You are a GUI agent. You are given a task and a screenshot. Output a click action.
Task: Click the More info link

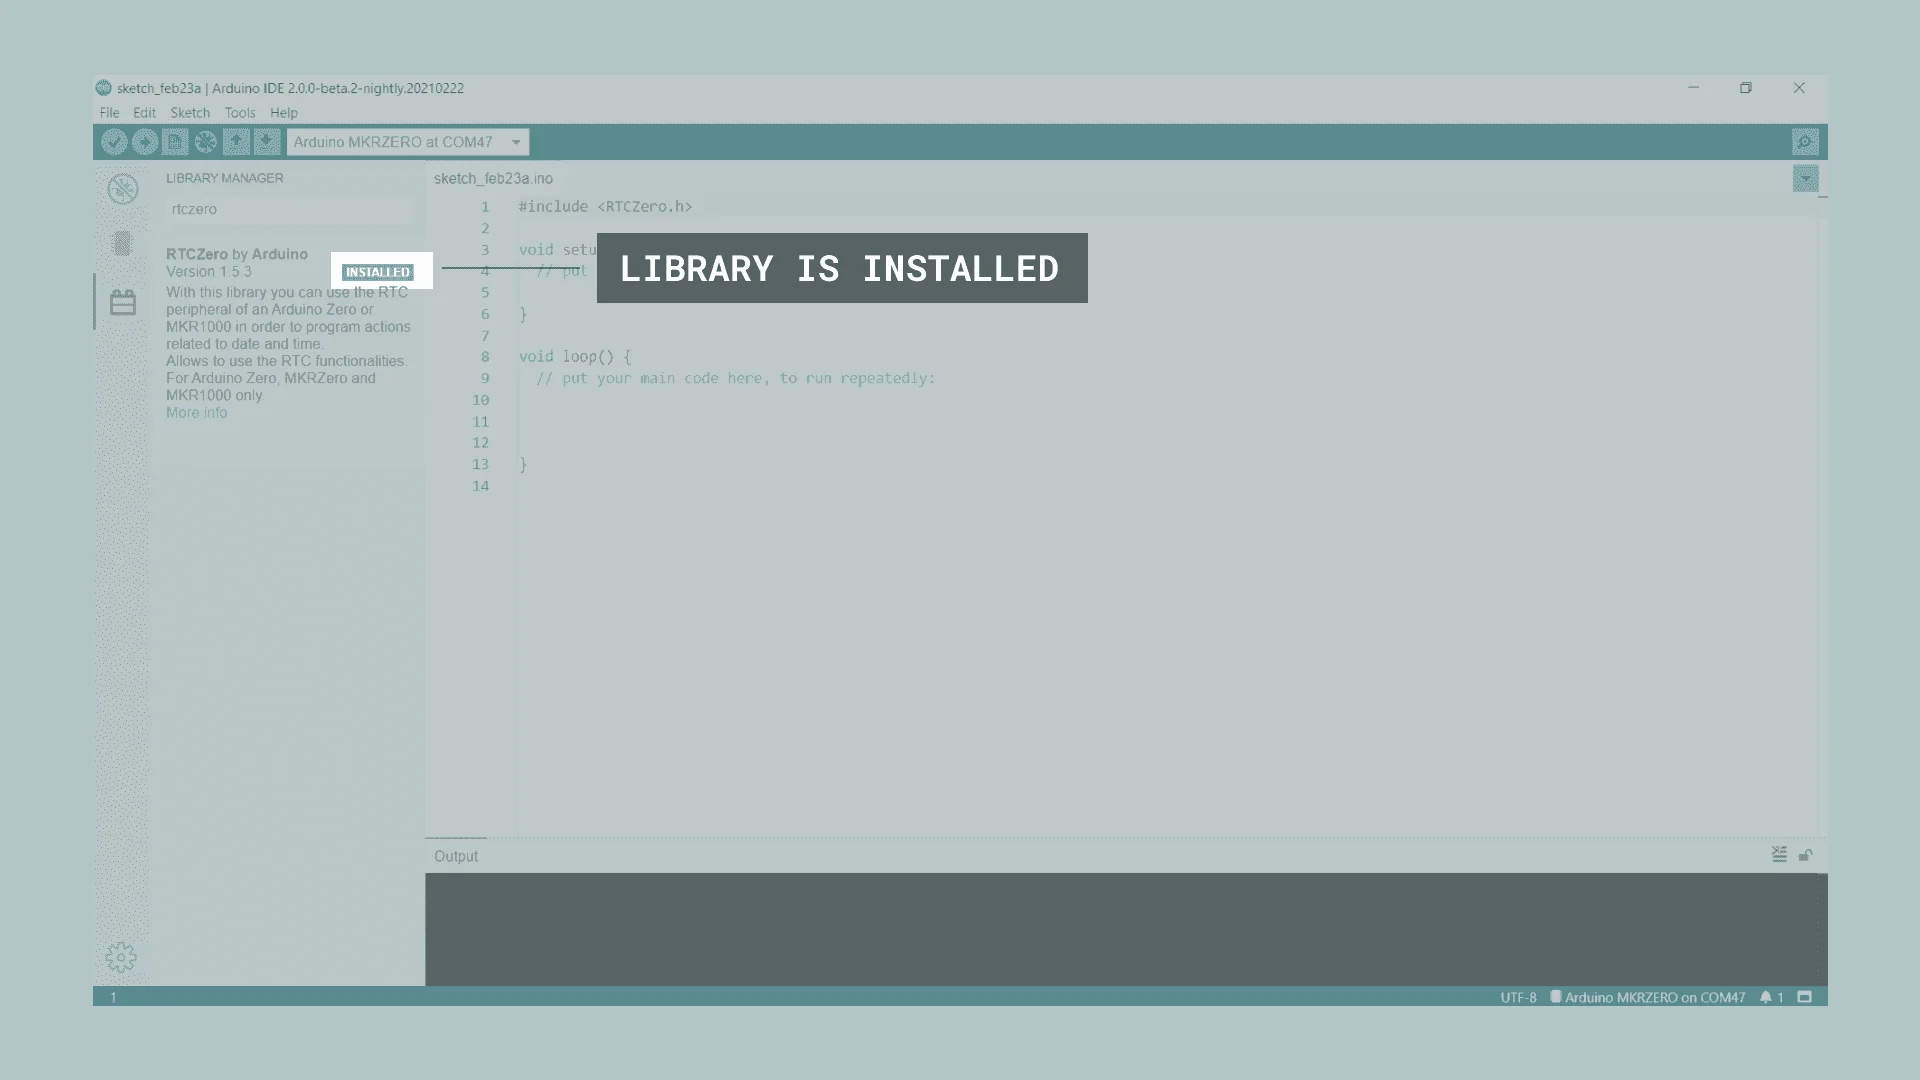pyautogui.click(x=196, y=412)
